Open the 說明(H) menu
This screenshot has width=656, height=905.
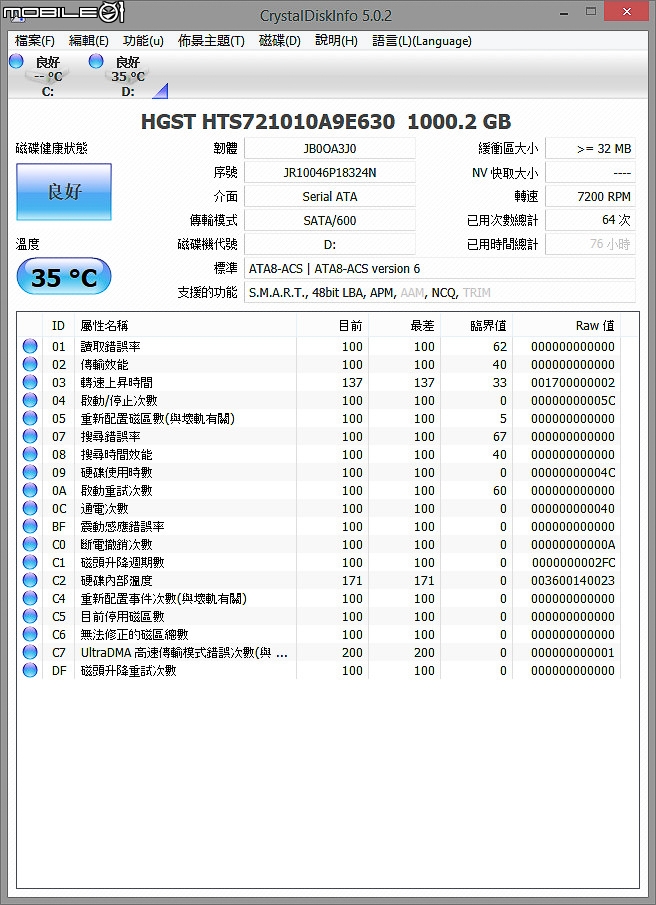pos(336,41)
